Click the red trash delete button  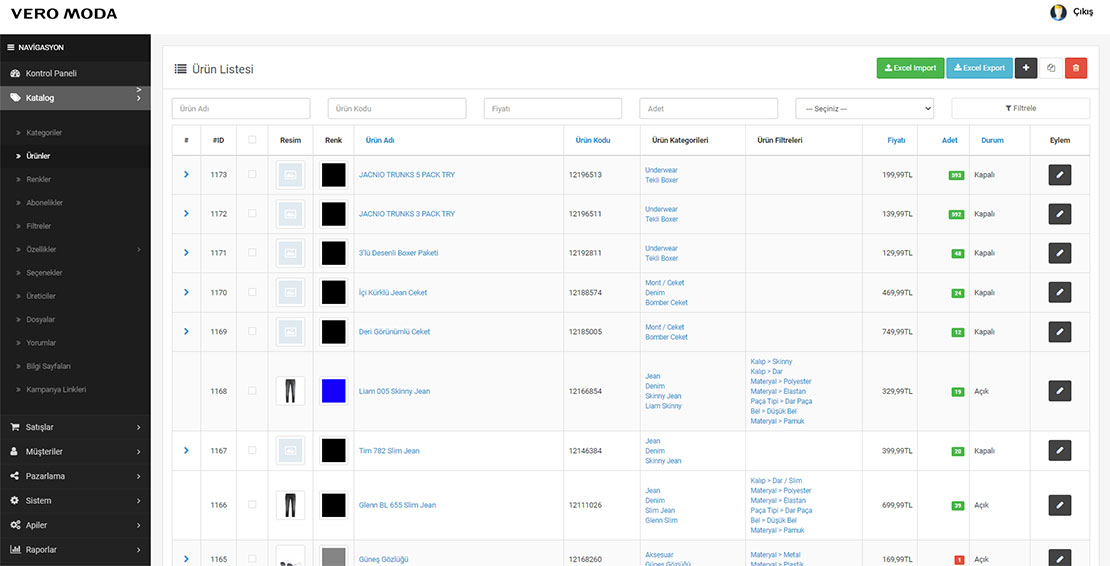coord(1075,68)
